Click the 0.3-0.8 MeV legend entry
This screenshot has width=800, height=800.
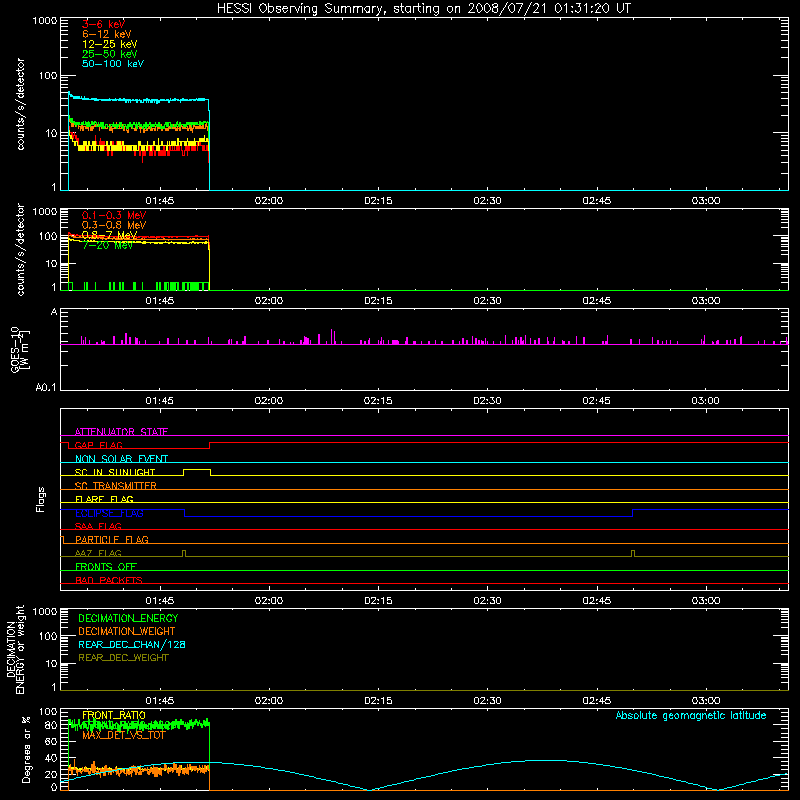pyautogui.click(x=114, y=225)
